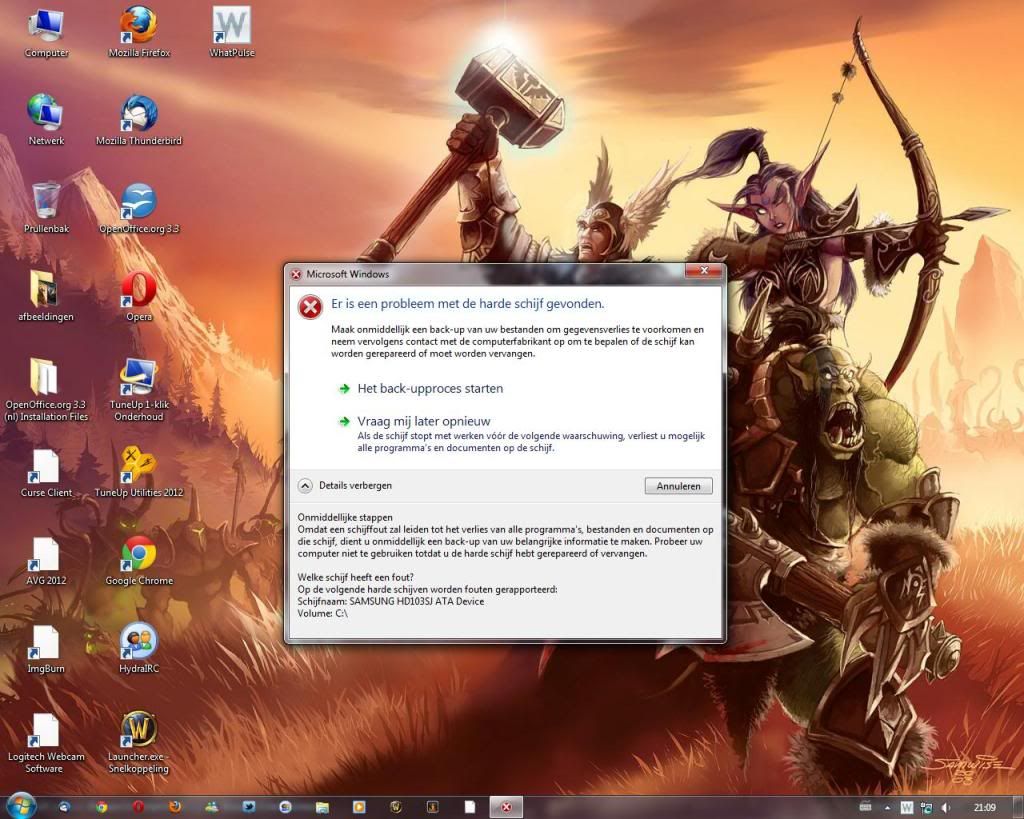Open Windows Explorer folder in taskbar

(x=322, y=807)
